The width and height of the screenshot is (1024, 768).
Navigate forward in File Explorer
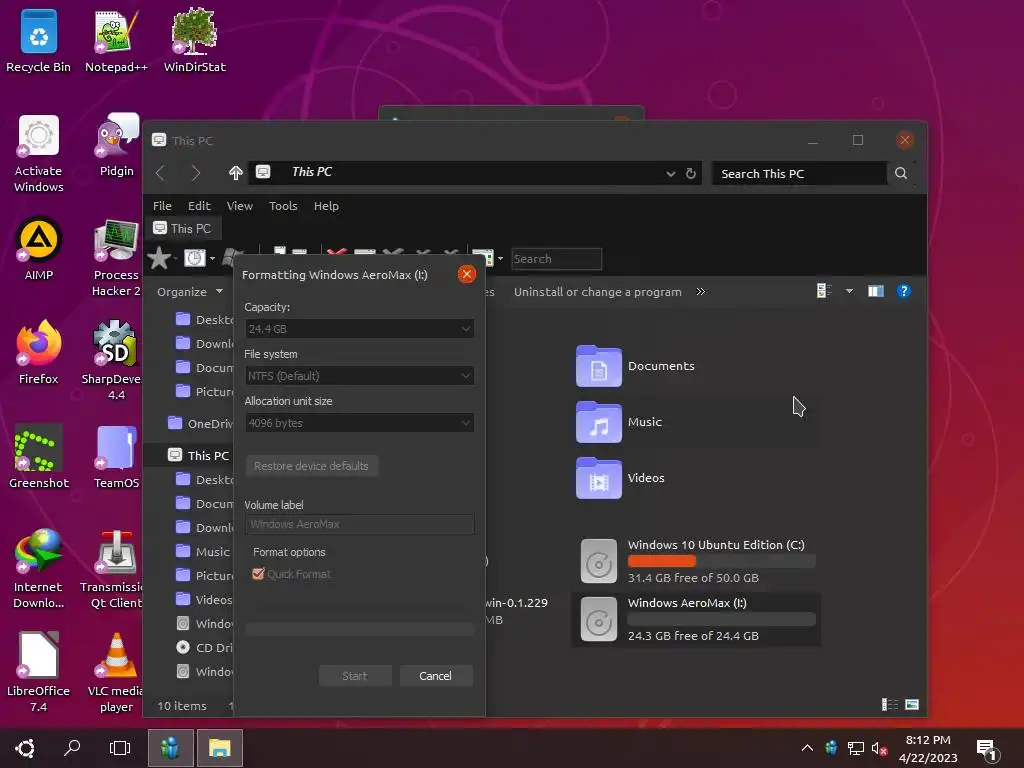pyautogui.click(x=195, y=173)
